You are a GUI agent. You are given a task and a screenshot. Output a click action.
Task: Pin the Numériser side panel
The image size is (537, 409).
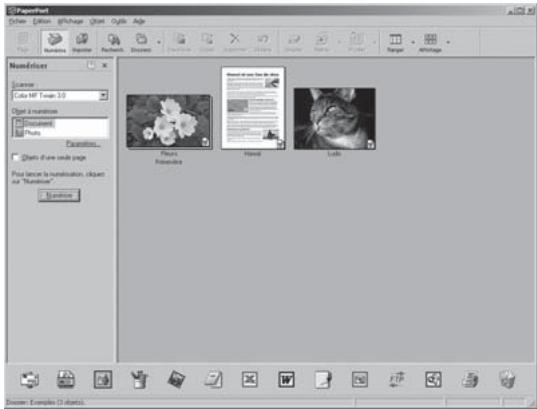(91, 65)
